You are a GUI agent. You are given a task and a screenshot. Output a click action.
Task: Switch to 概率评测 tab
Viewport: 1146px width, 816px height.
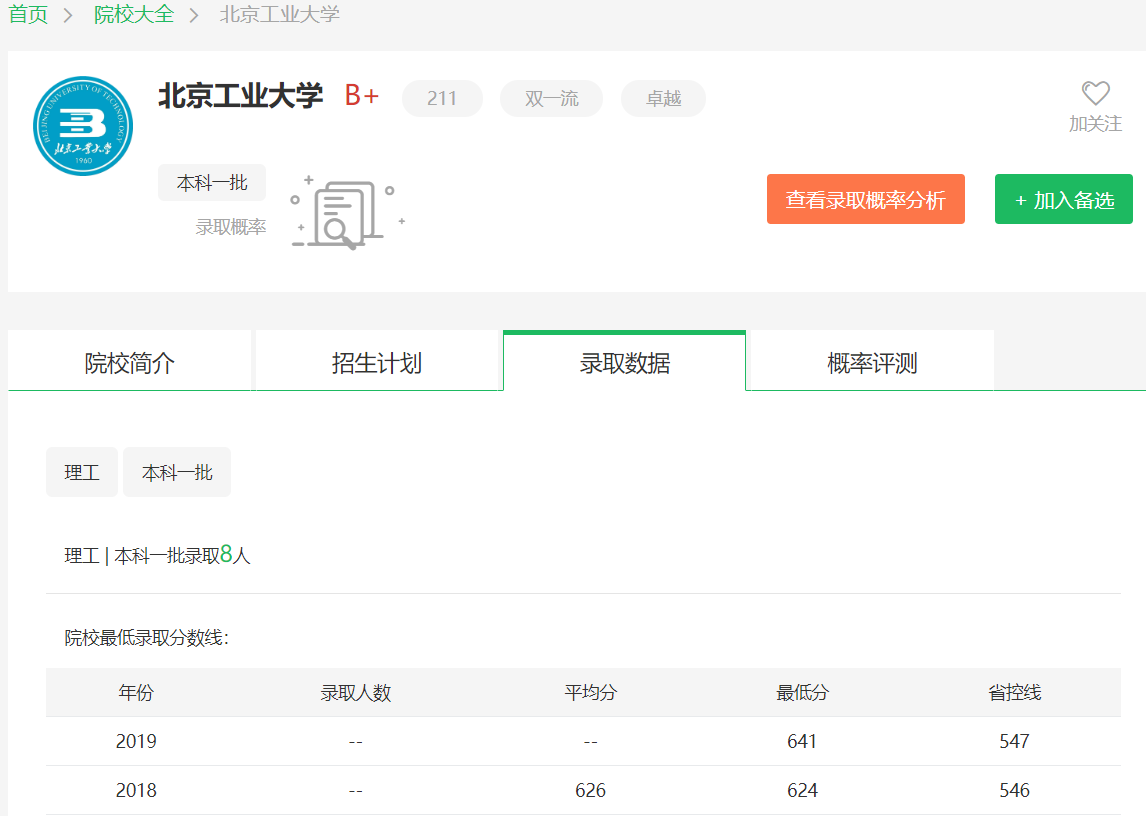(872, 362)
